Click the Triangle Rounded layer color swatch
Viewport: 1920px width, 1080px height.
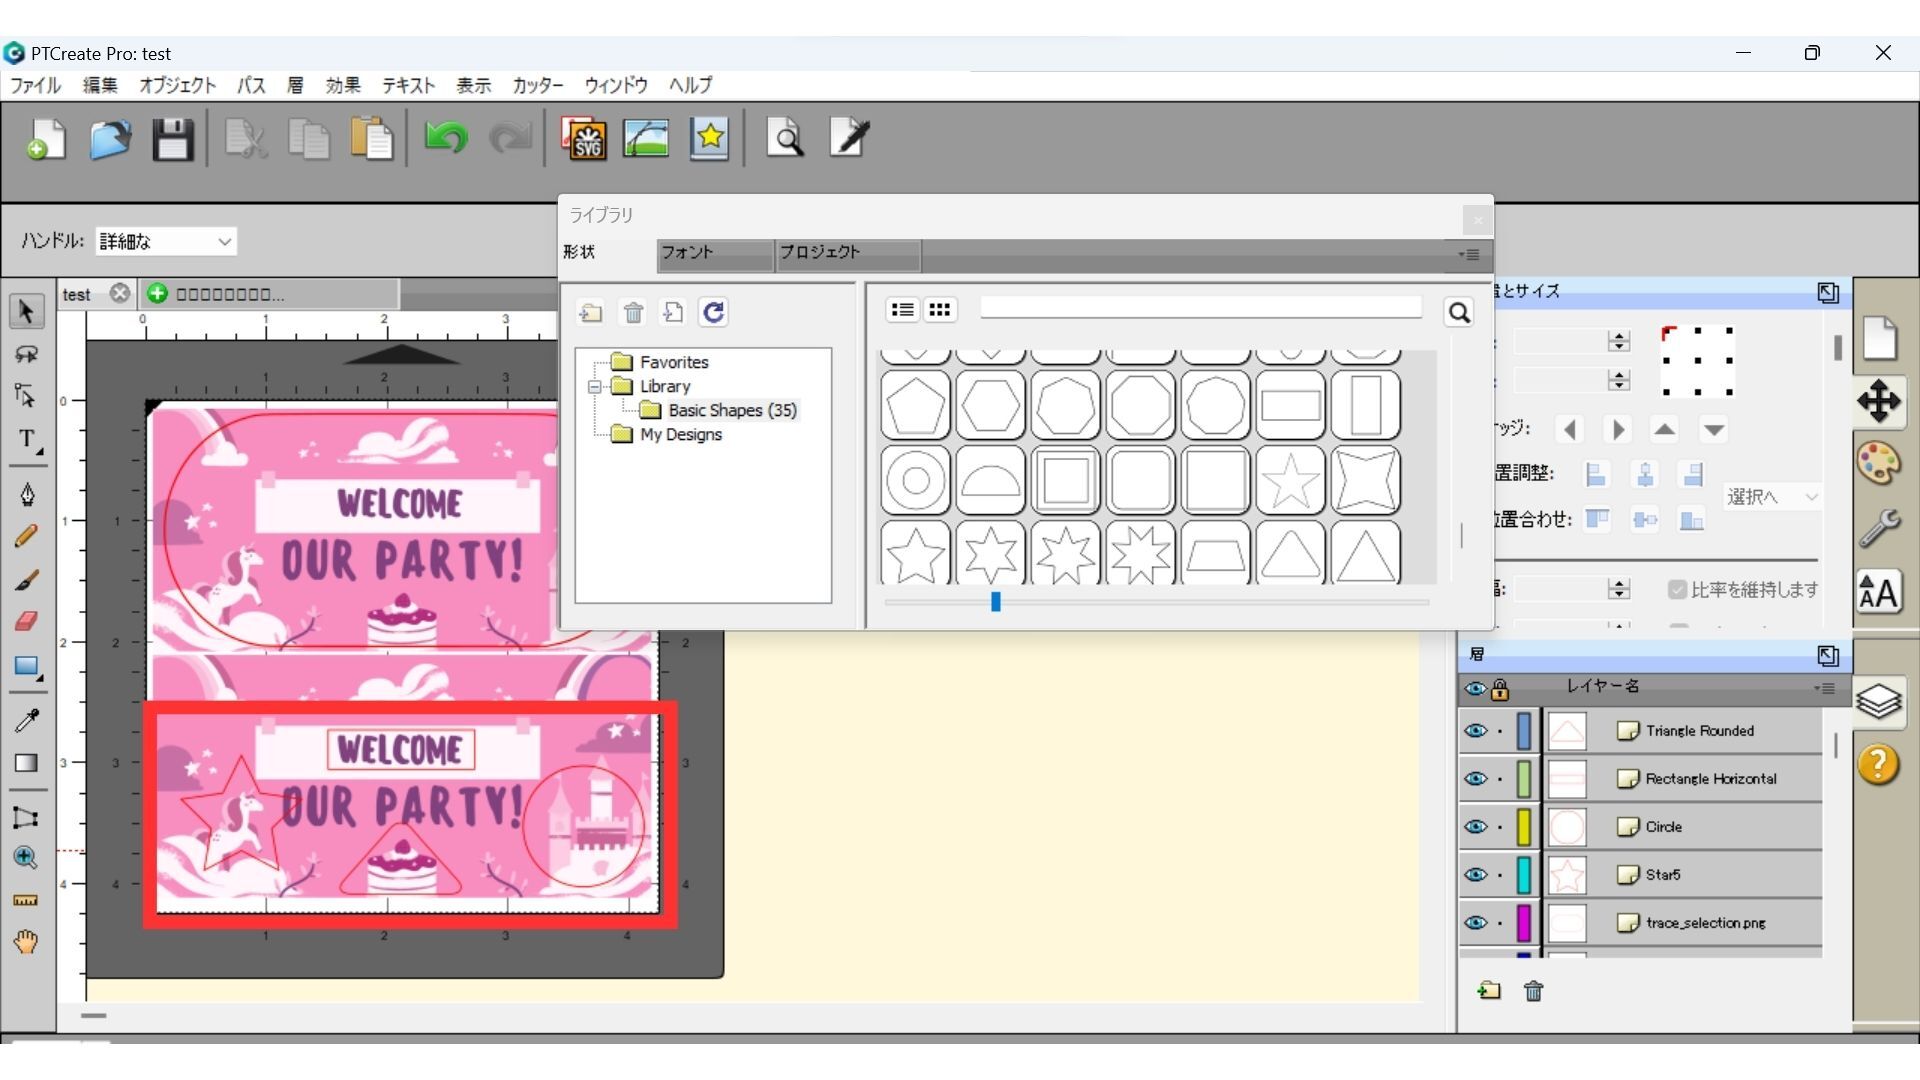pos(1524,731)
